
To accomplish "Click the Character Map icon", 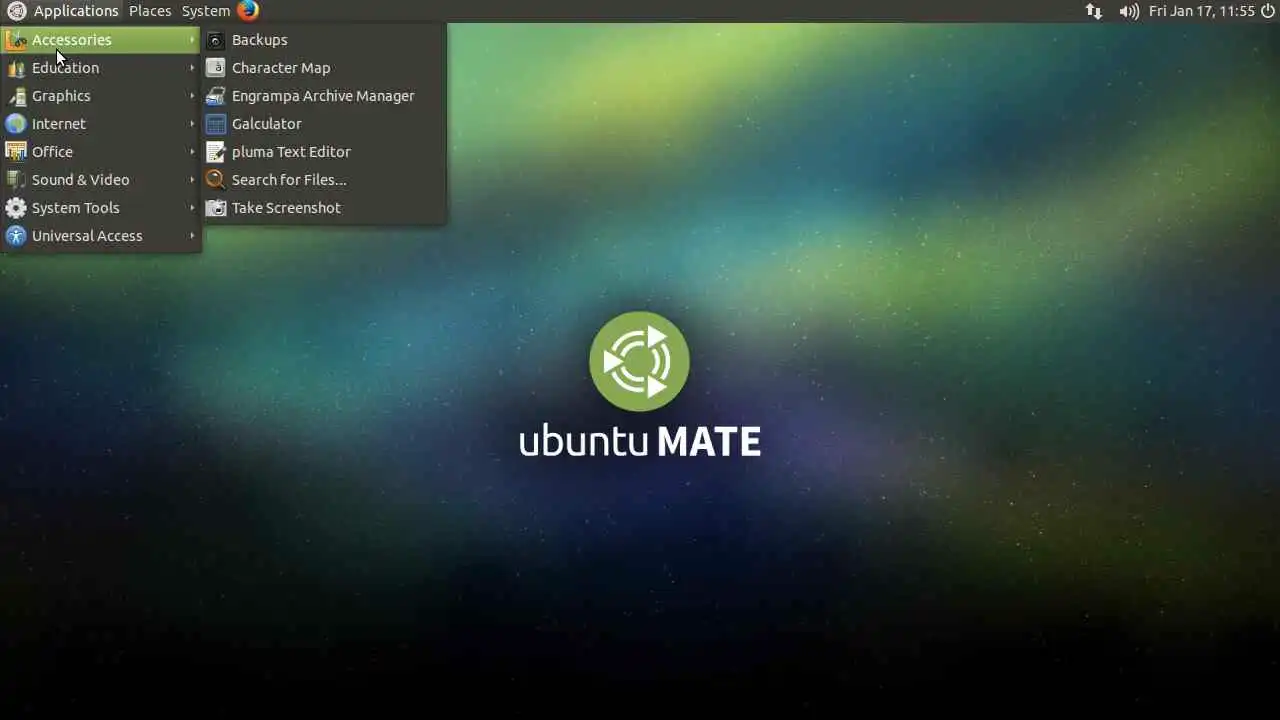I will click(216, 68).
